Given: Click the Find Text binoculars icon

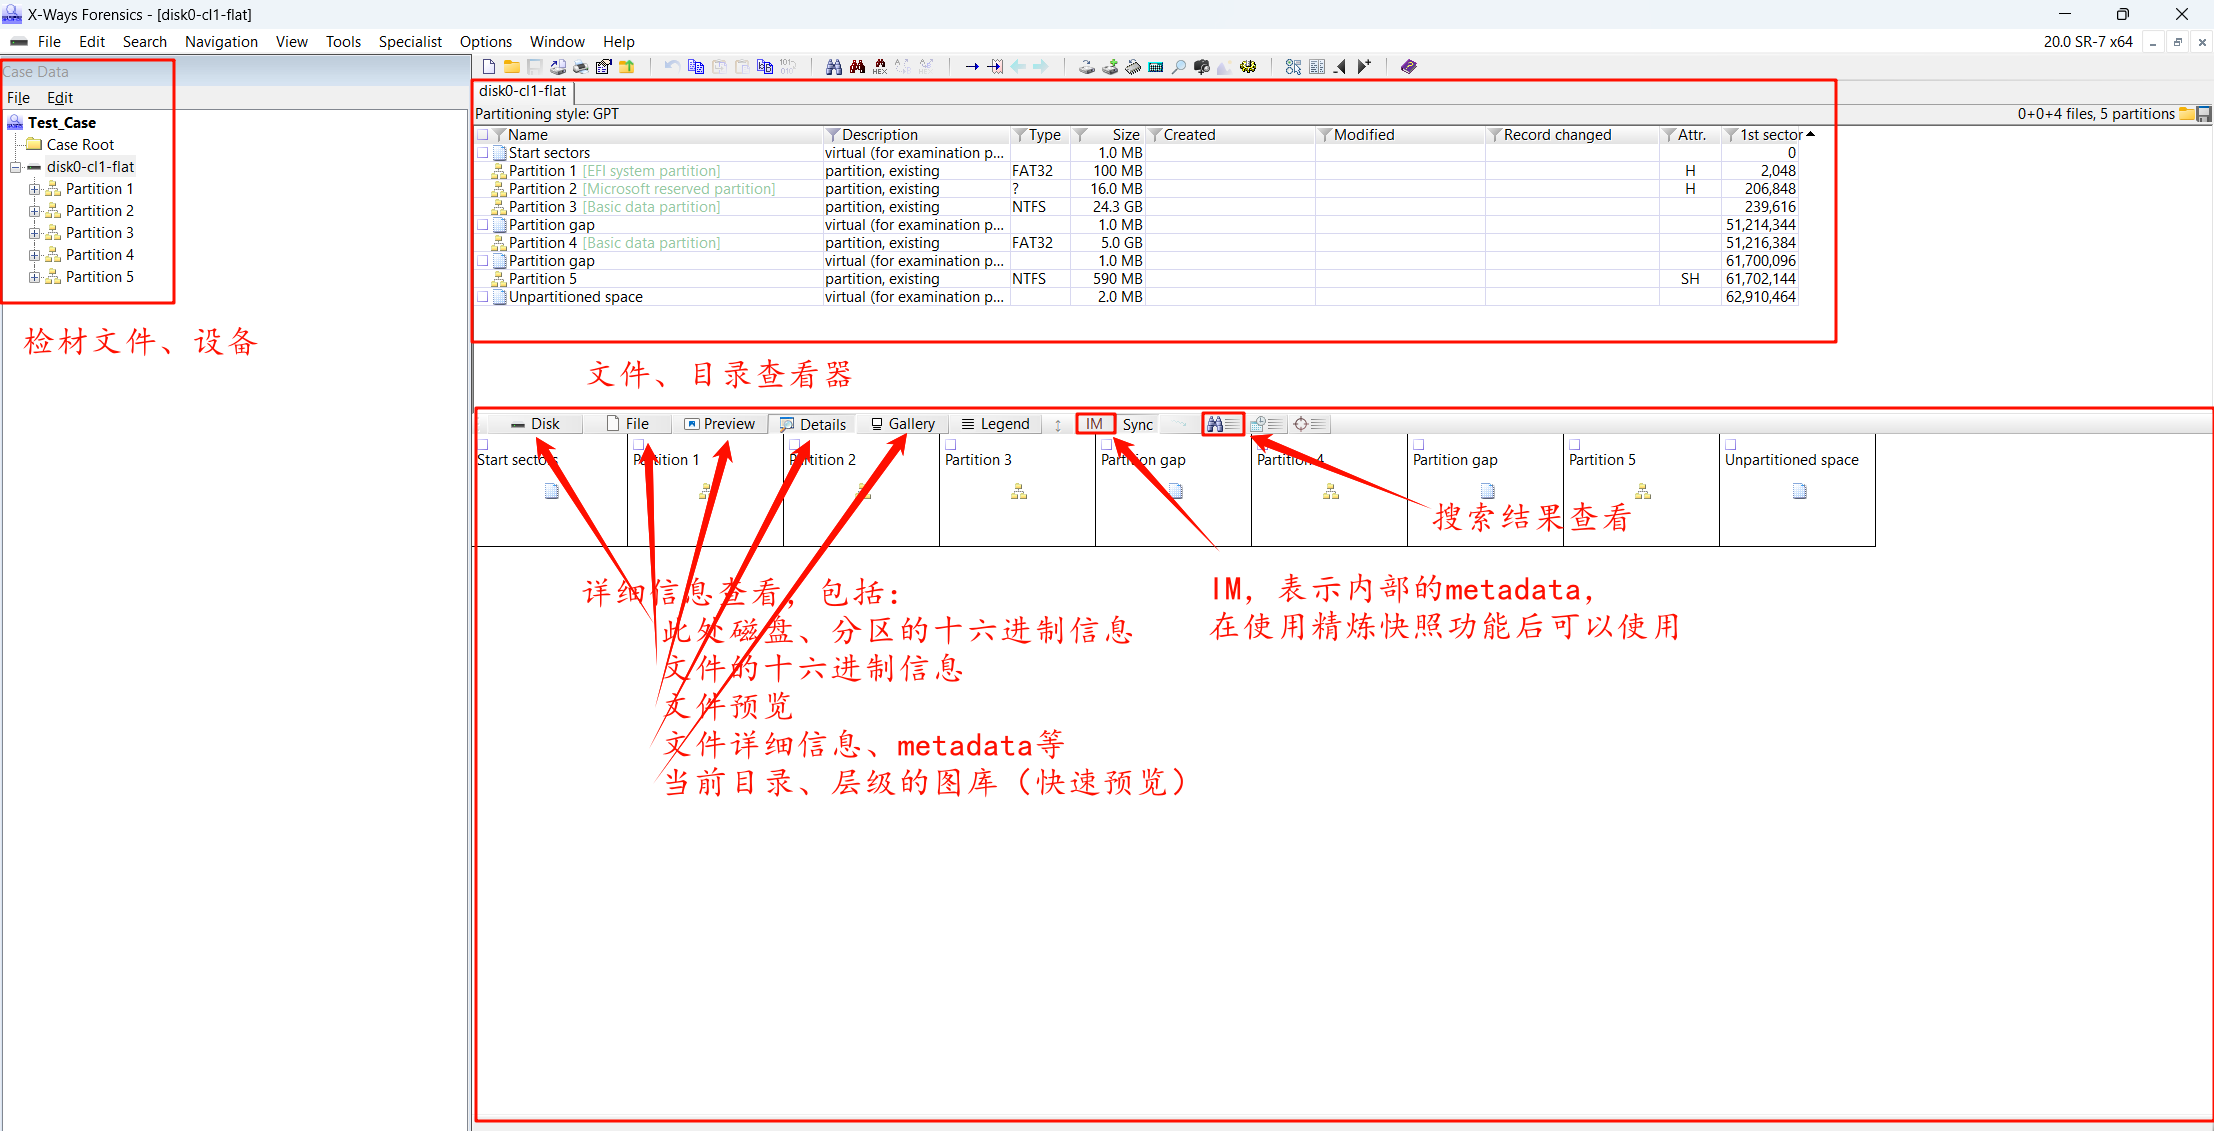Looking at the screenshot, I should [834, 67].
